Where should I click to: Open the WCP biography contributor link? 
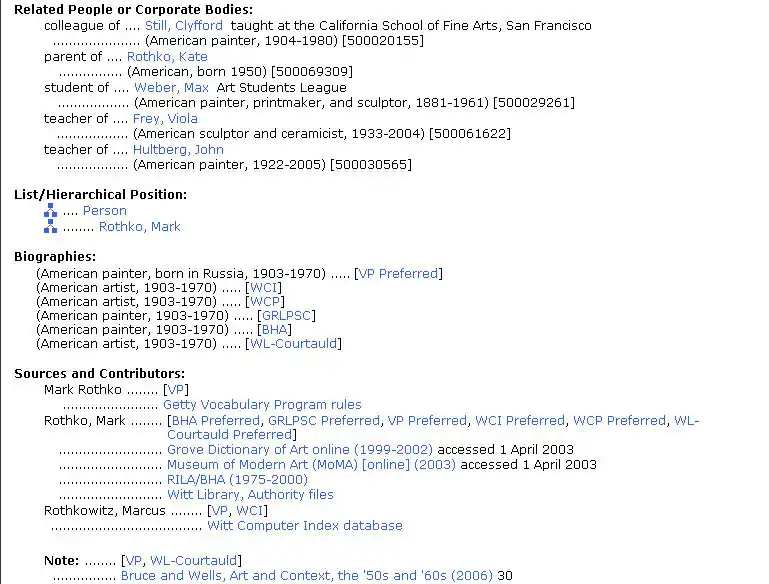tap(265, 302)
